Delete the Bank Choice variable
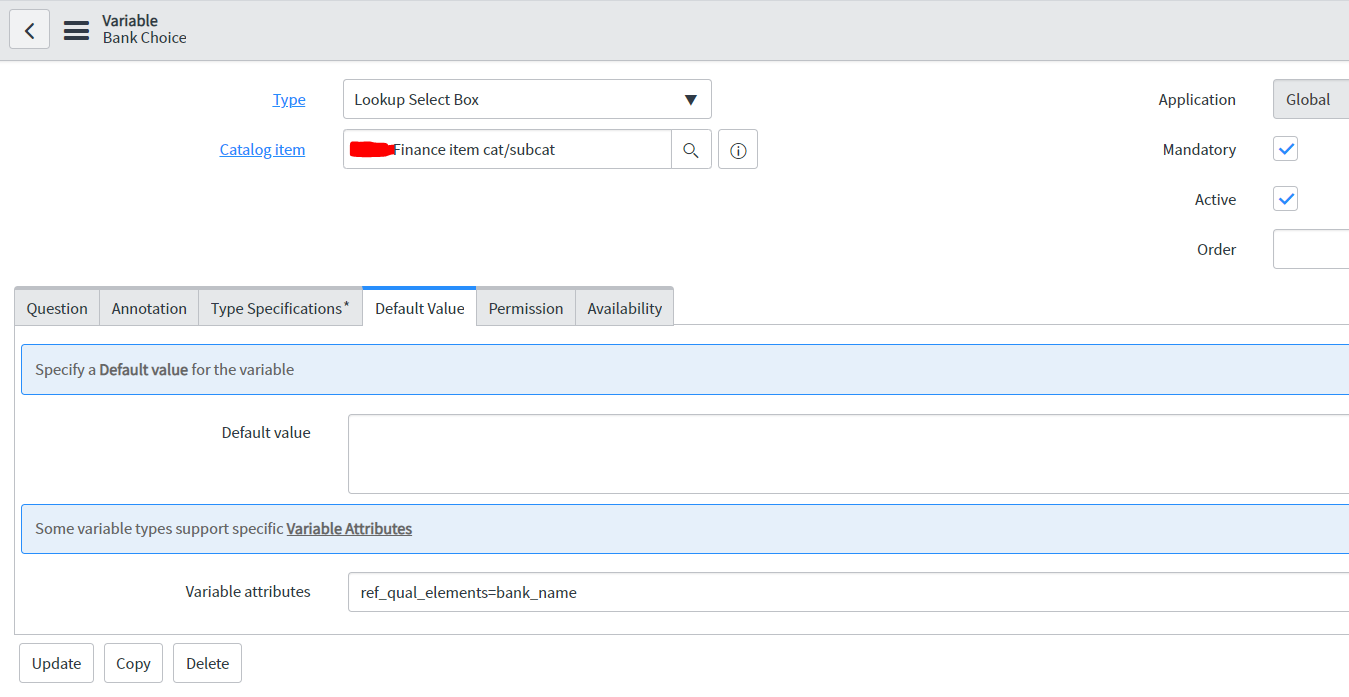The height and width of the screenshot is (697, 1349). 207,662
